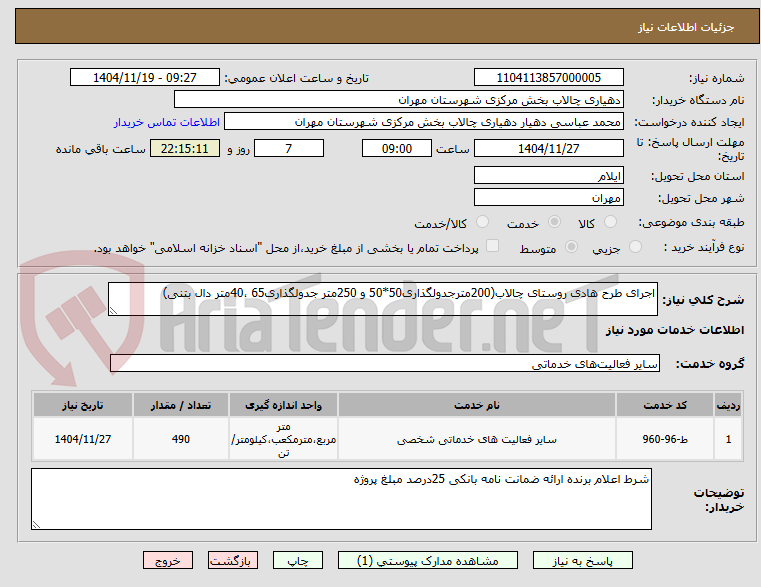The width and height of the screenshot is (761, 587).
Task: Click the resize handle of buyer notes textarea
Action: tap(36, 524)
